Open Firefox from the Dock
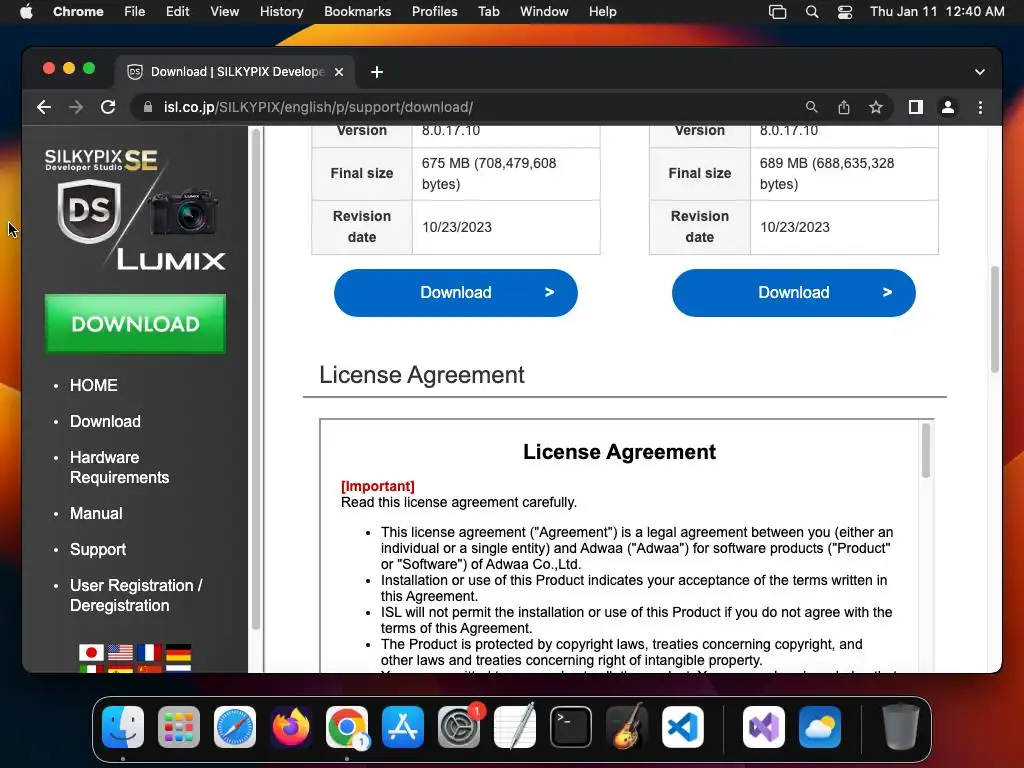1024x768 pixels. point(291,727)
